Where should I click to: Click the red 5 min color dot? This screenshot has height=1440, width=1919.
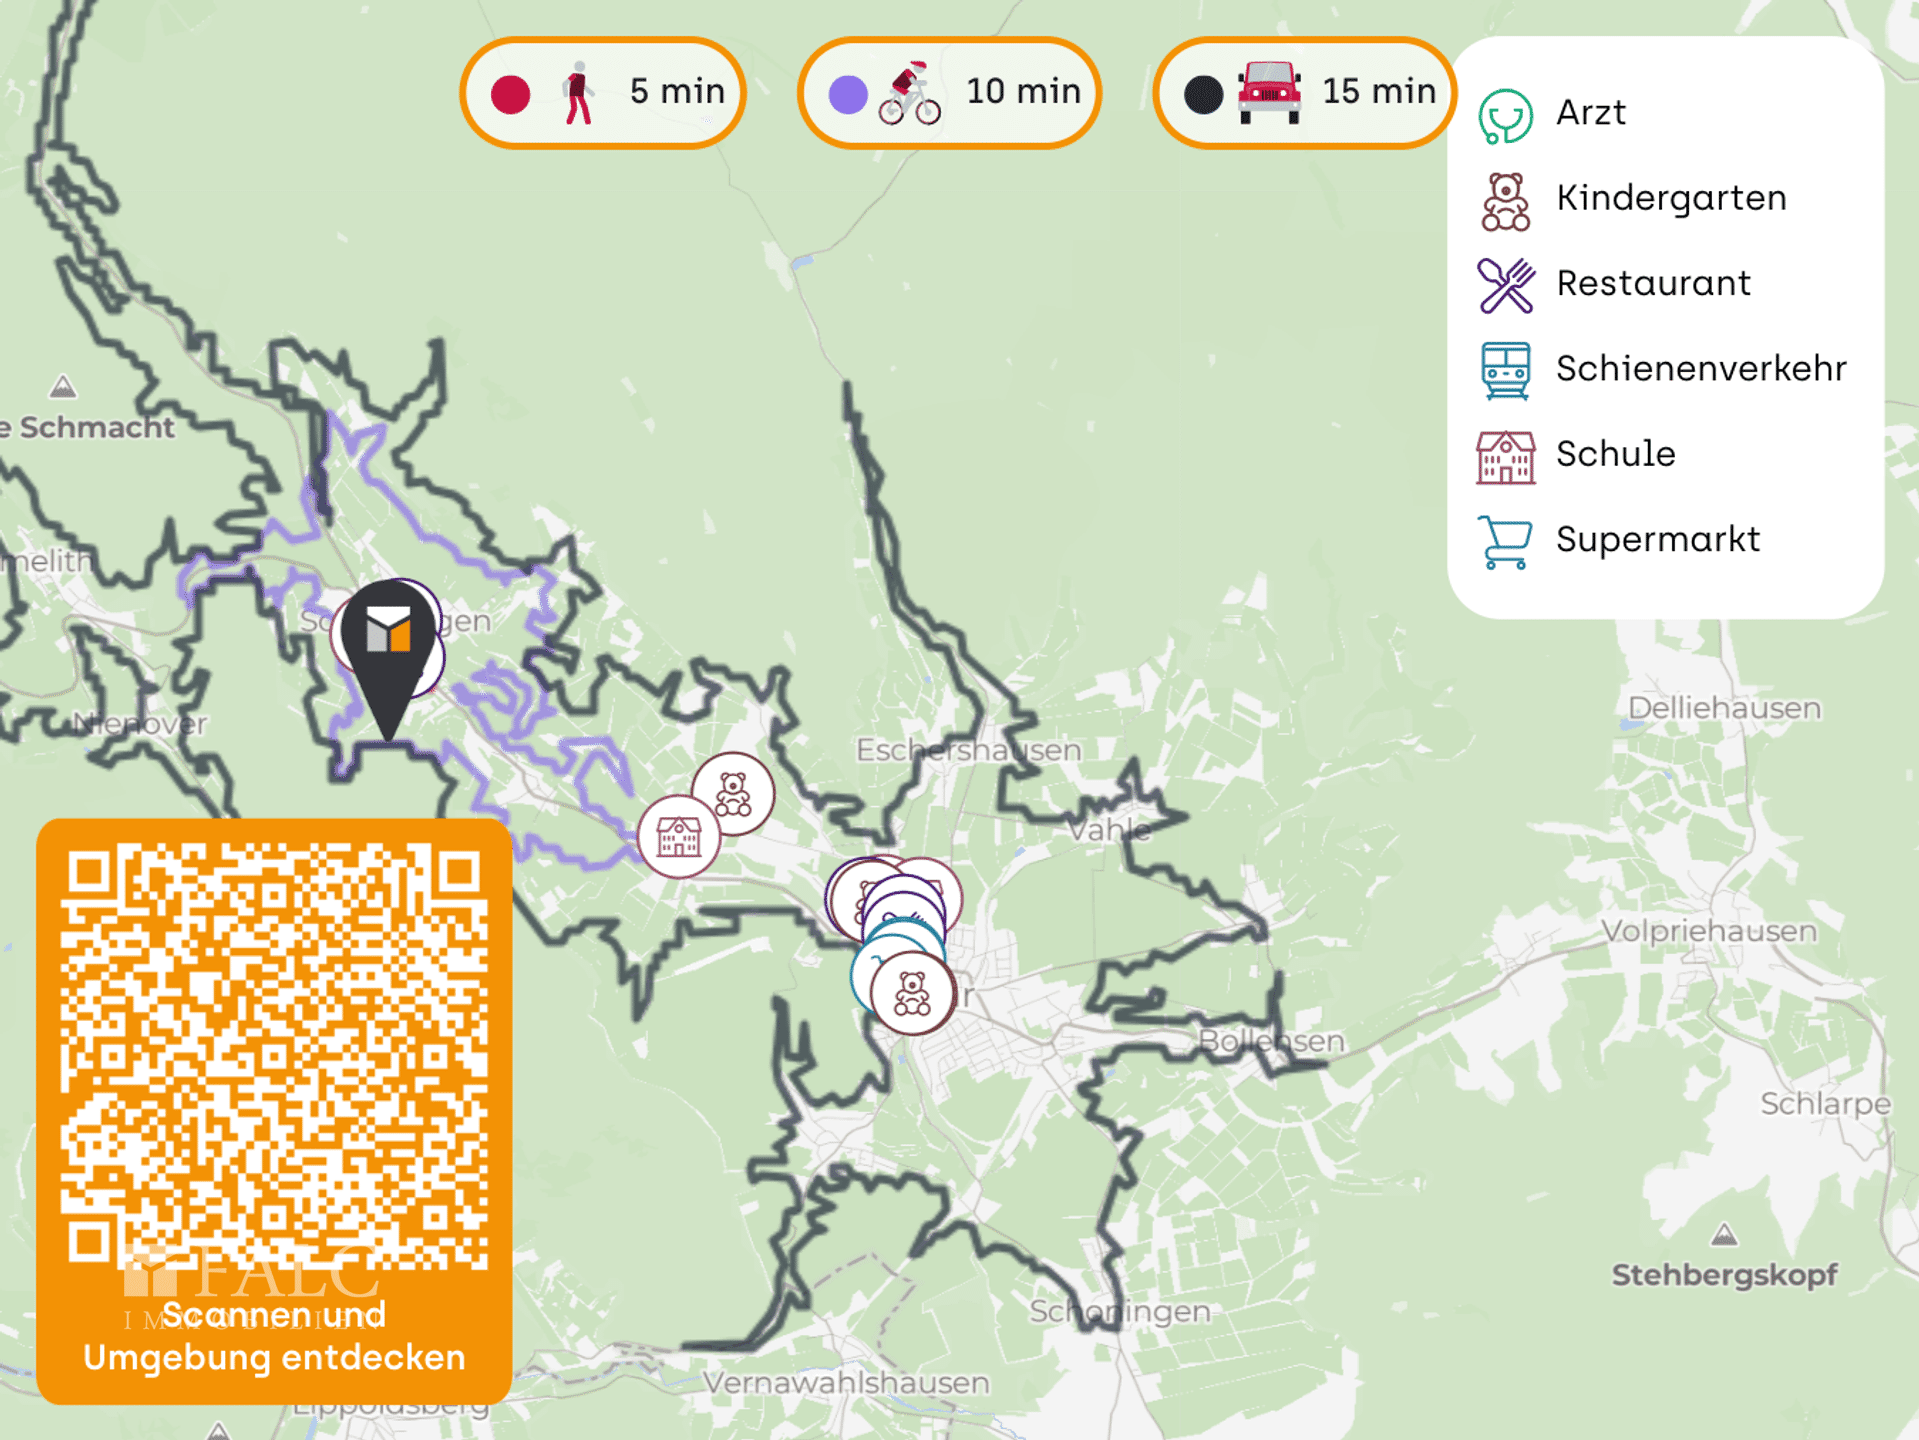click(x=510, y=94)
